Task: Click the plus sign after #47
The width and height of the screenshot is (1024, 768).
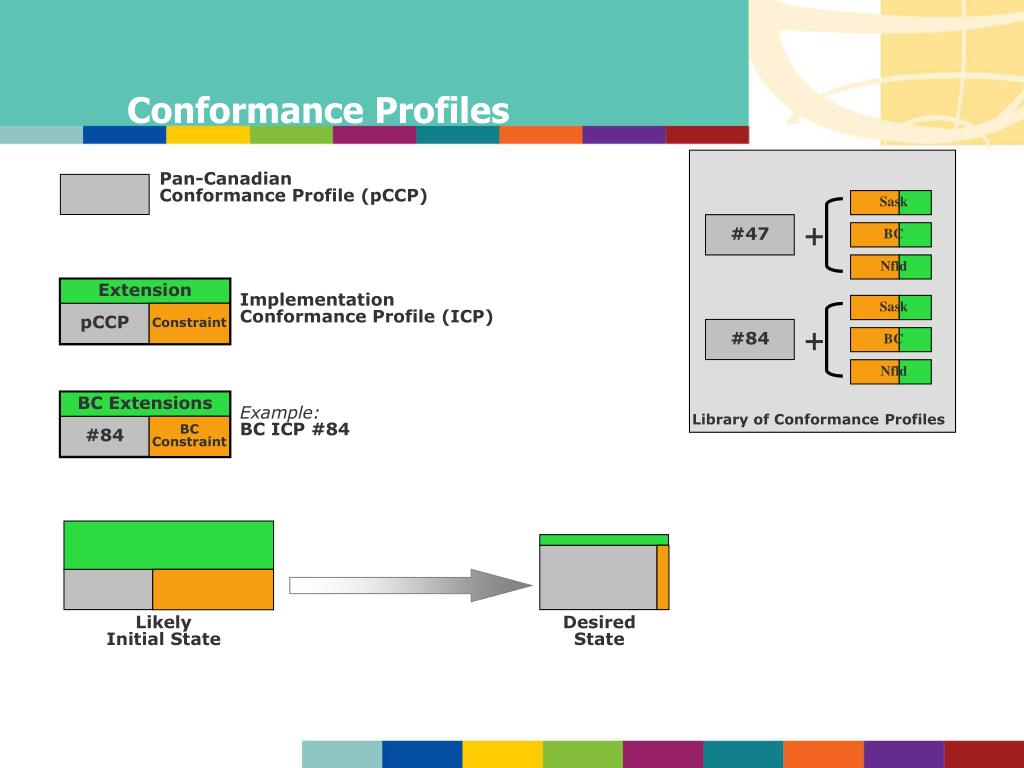Action: click(814, 236)
